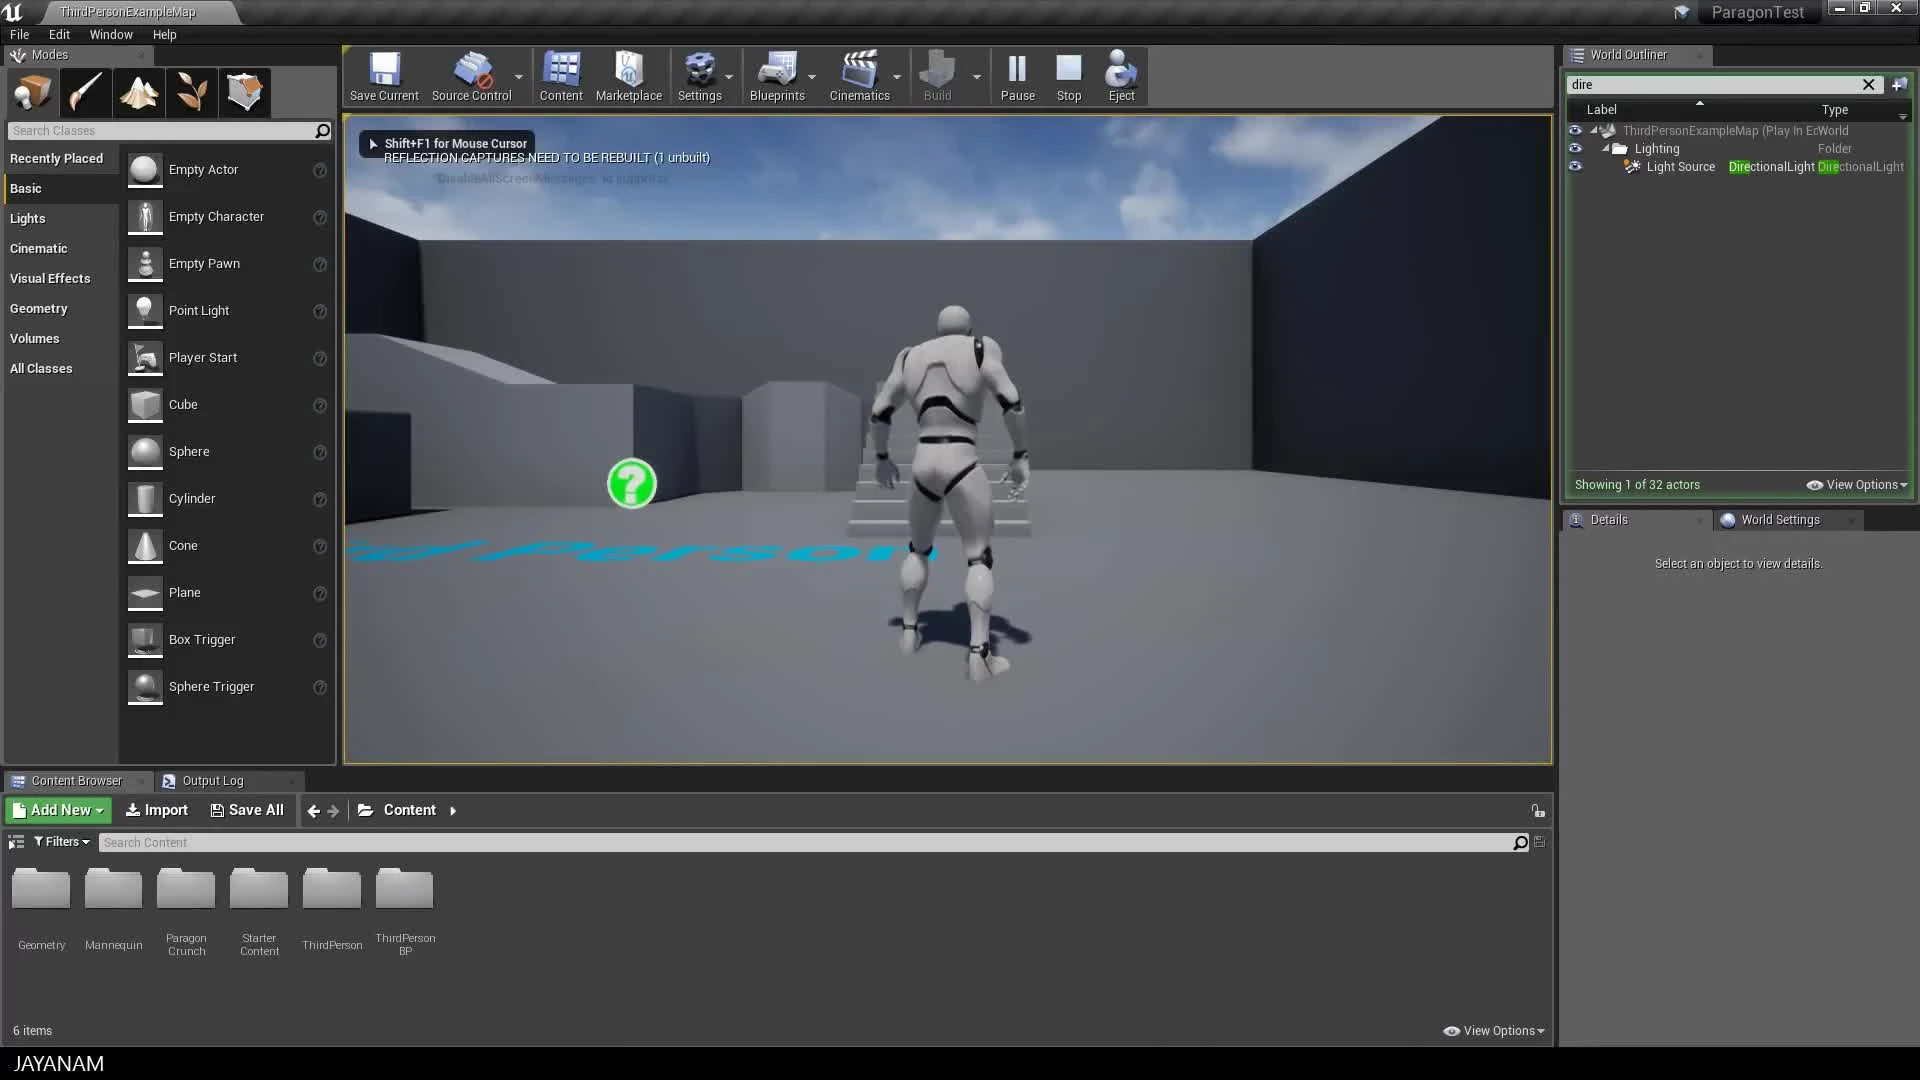Switch to Landscape mode
Image resolution: width=1920 pixels, height=1080 pixels.
(138, 92)
